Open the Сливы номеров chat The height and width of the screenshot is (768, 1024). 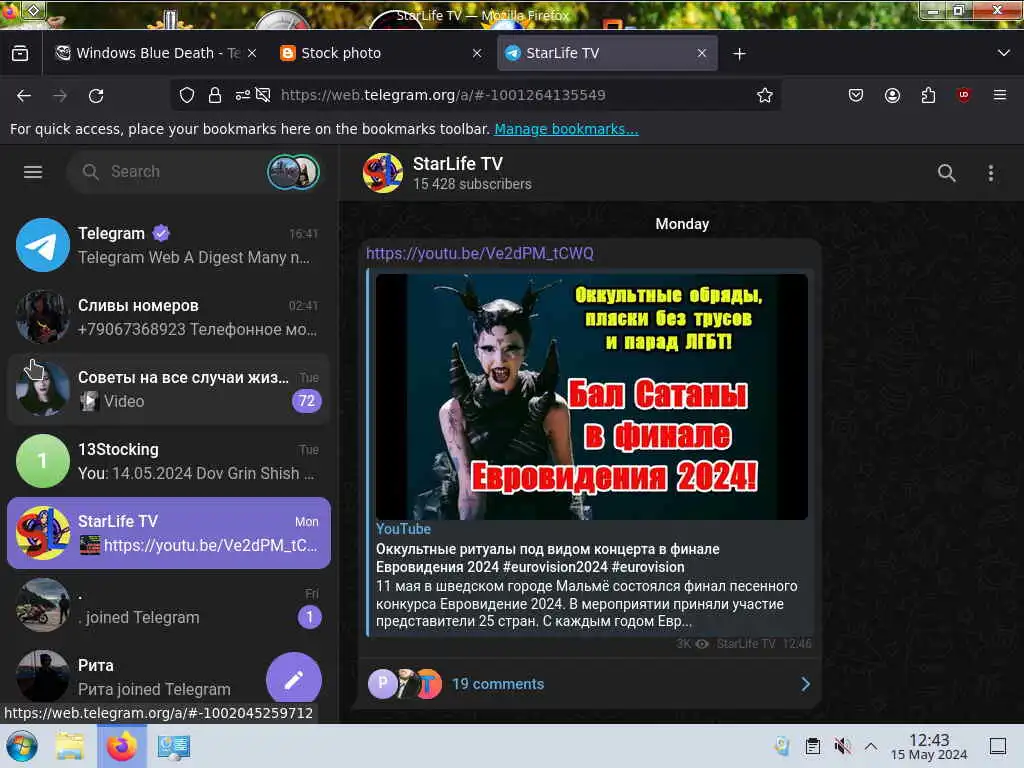[x=169, y=317]
